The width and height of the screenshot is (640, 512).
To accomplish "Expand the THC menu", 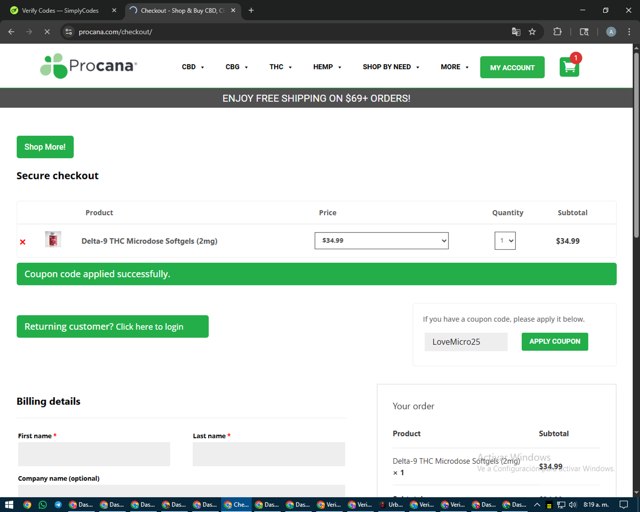I will [x=280, y=67].
